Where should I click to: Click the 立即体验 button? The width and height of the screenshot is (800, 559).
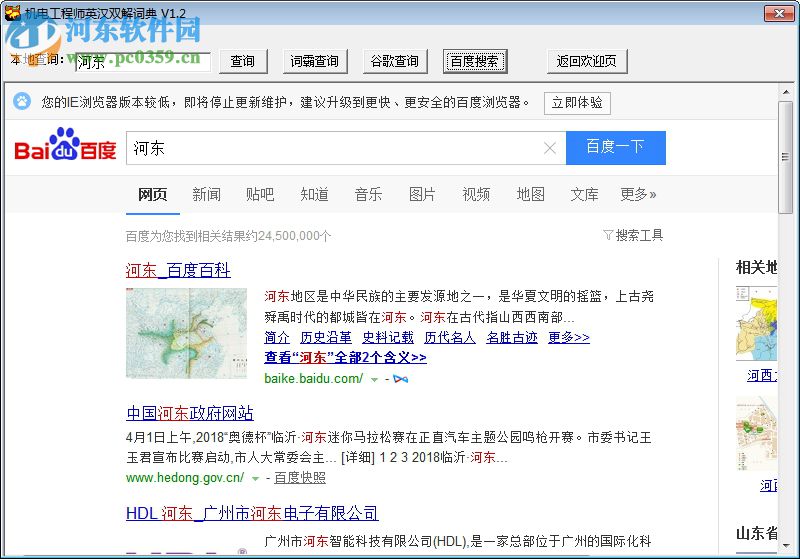(577, 103)
